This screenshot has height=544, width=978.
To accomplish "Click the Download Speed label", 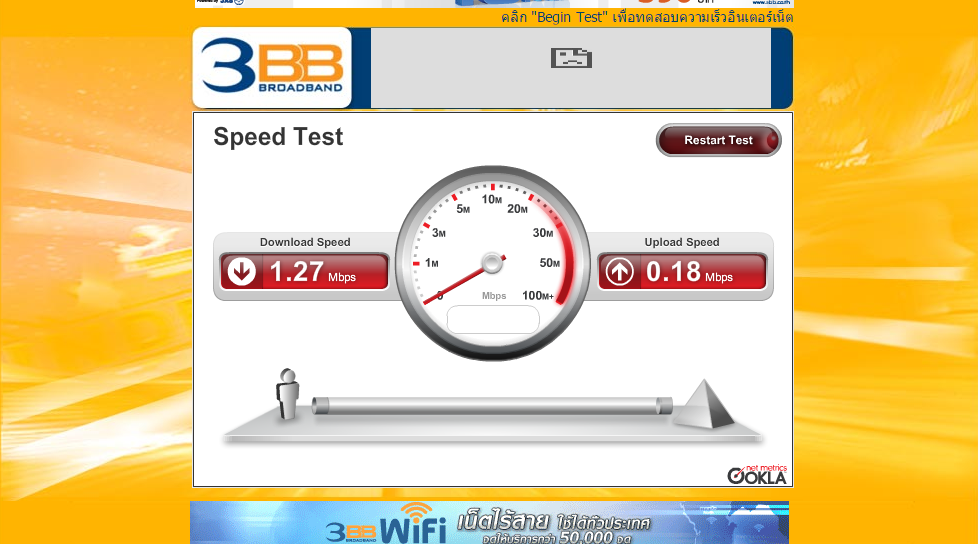I will (x=305, y=242).
